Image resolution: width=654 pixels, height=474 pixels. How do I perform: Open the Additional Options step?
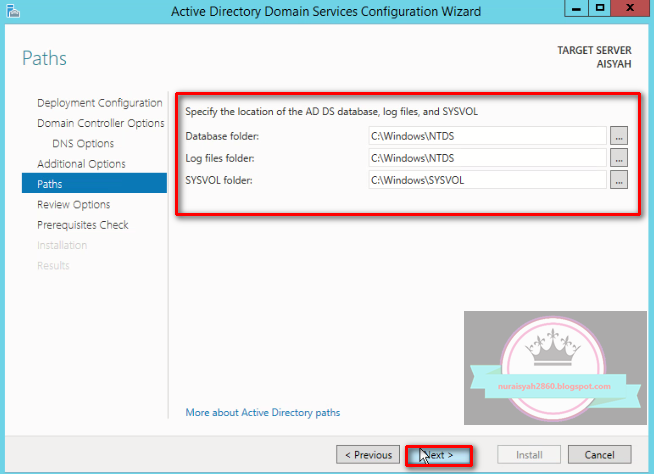coord(81,164)
